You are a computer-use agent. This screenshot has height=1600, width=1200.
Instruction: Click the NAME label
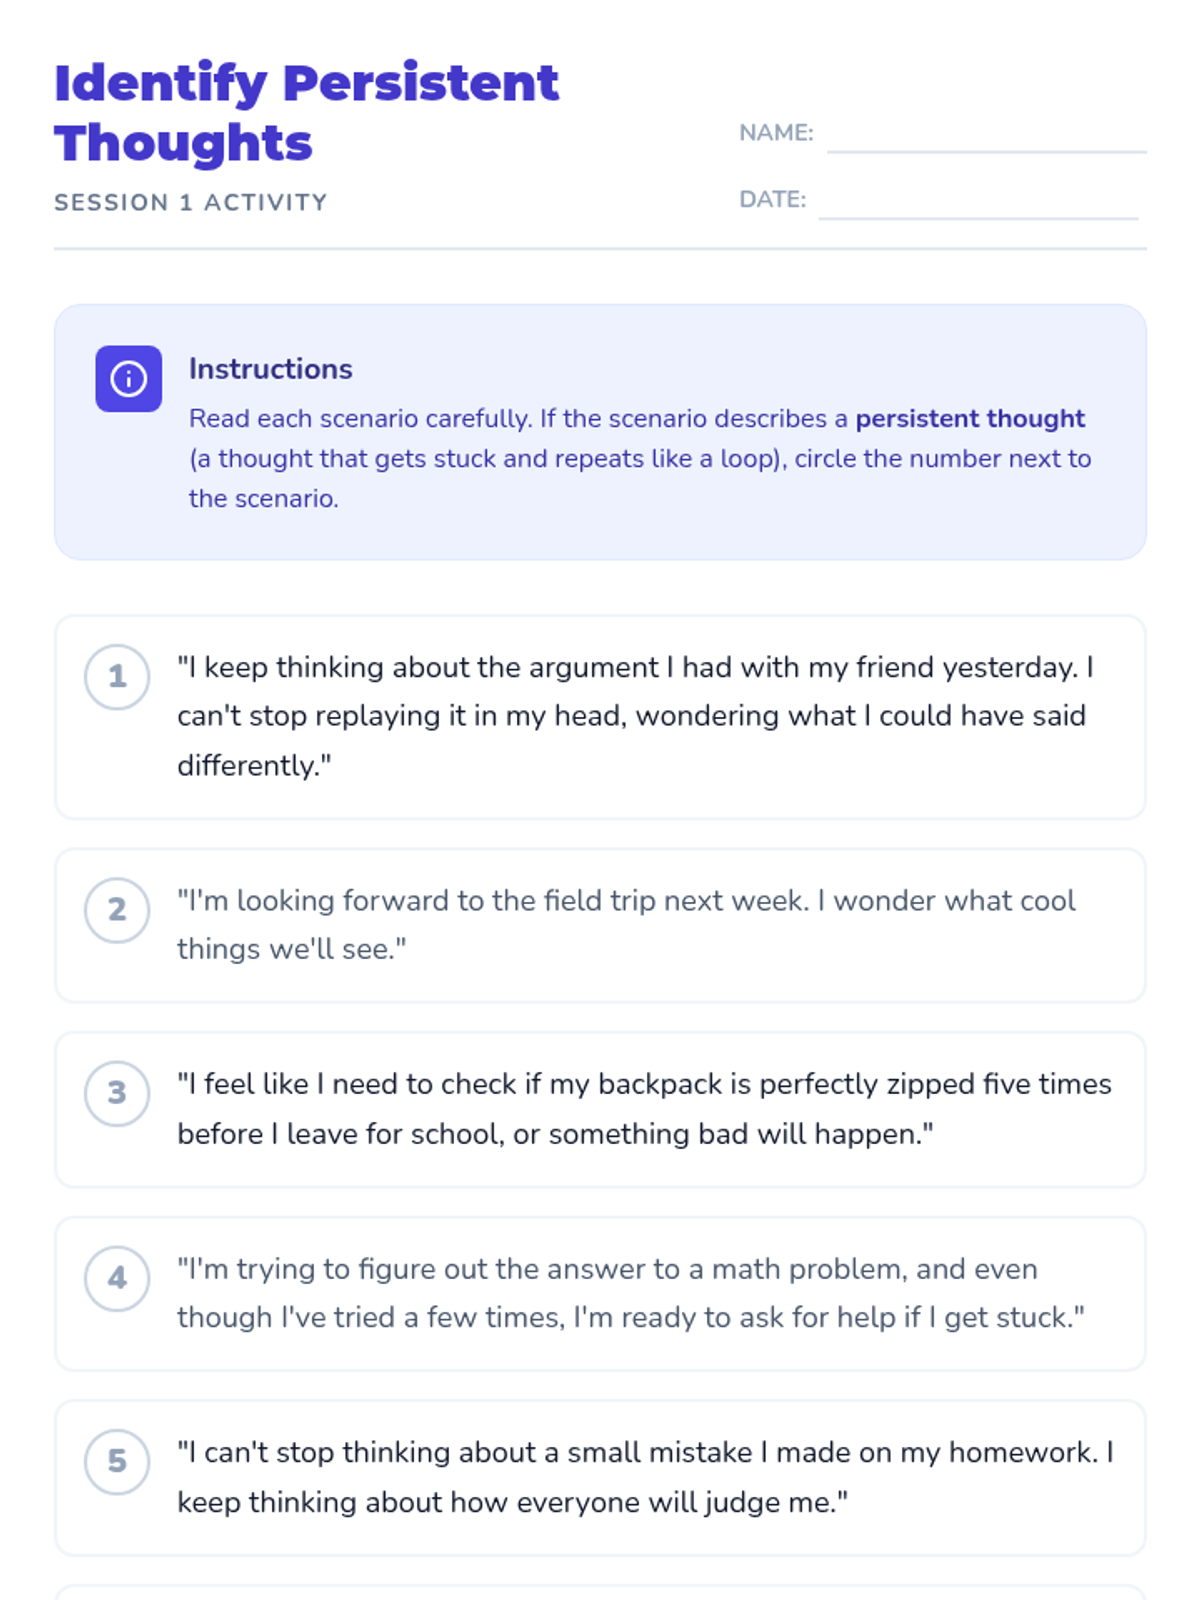coord(776,133)
